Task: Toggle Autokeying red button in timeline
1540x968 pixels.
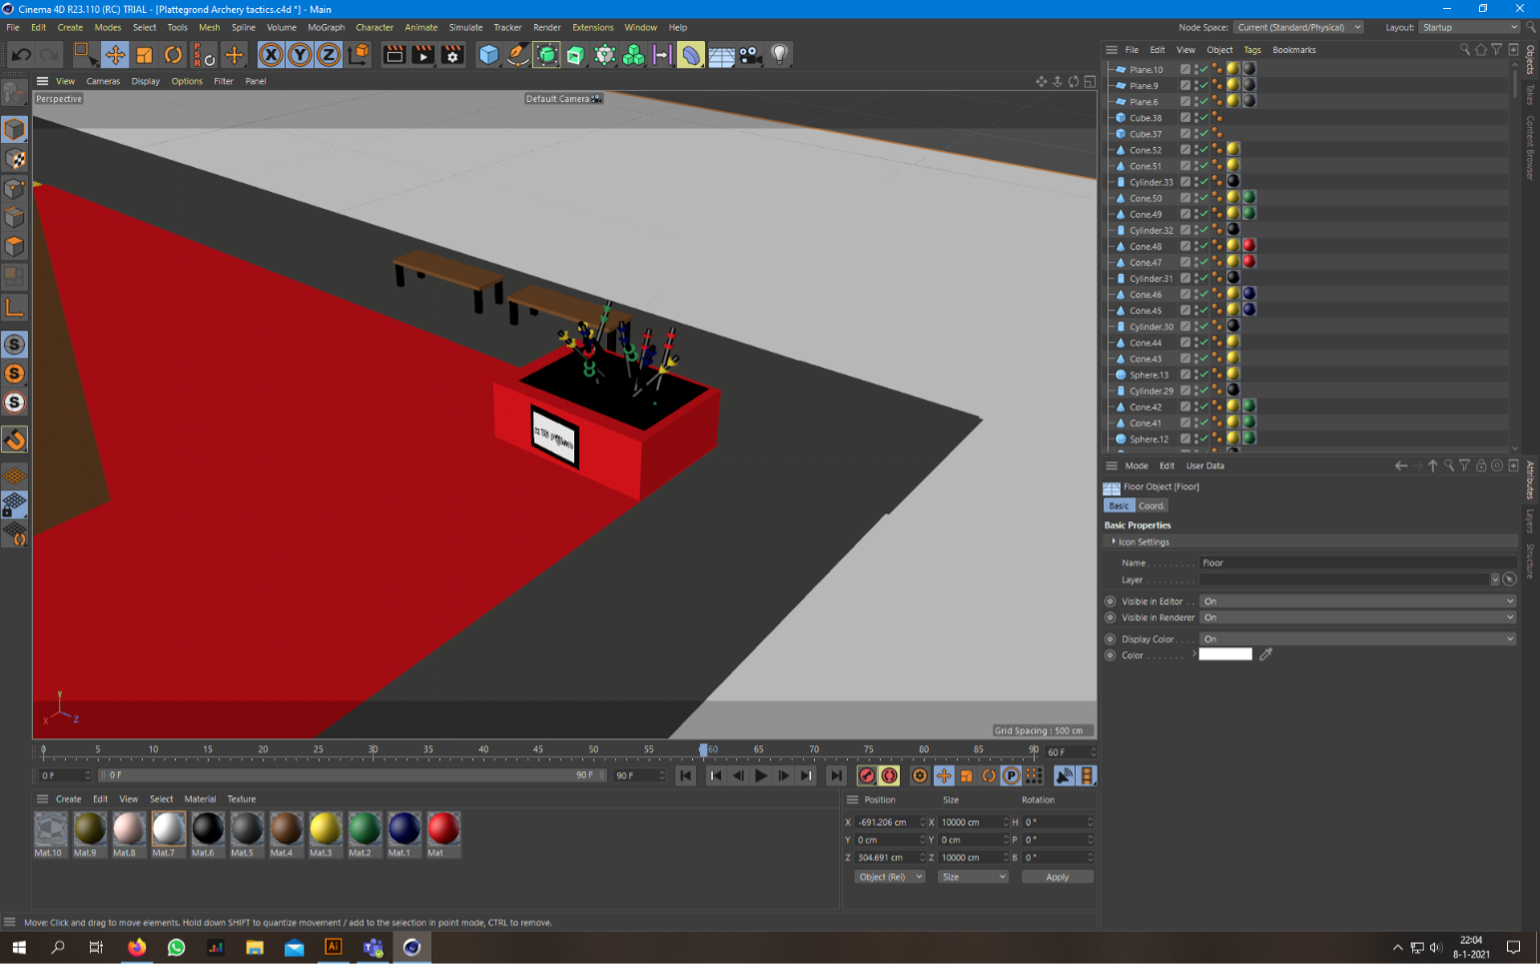Action: pos(889,776)
